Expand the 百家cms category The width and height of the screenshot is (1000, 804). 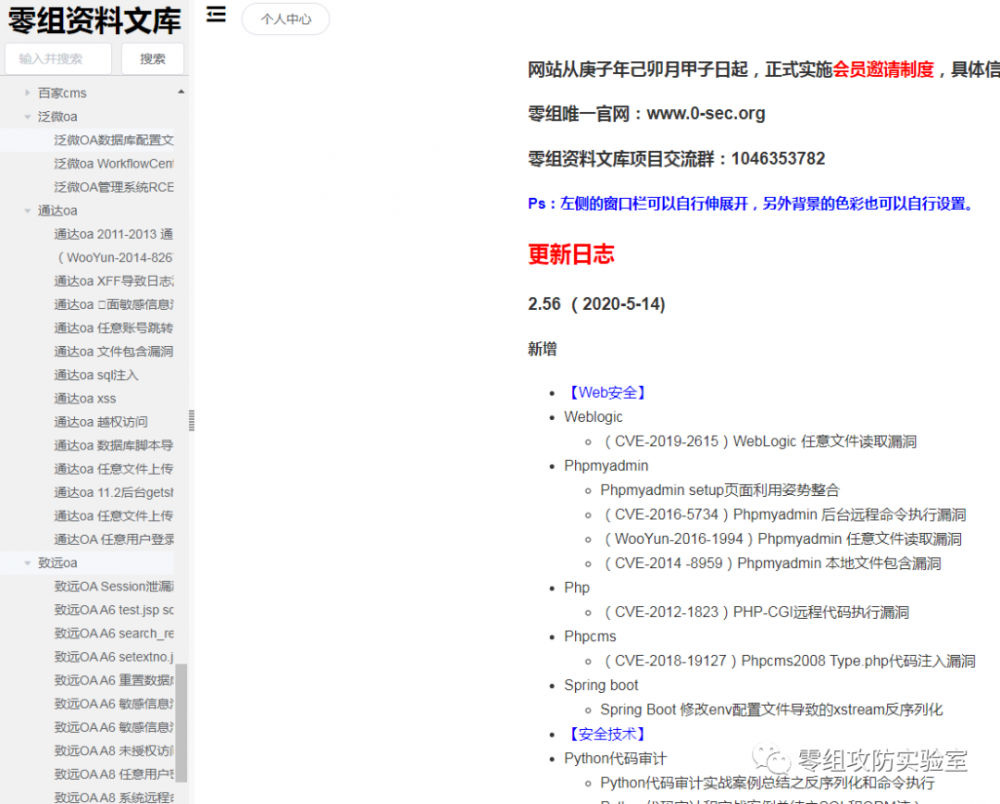tap(26, 93)
